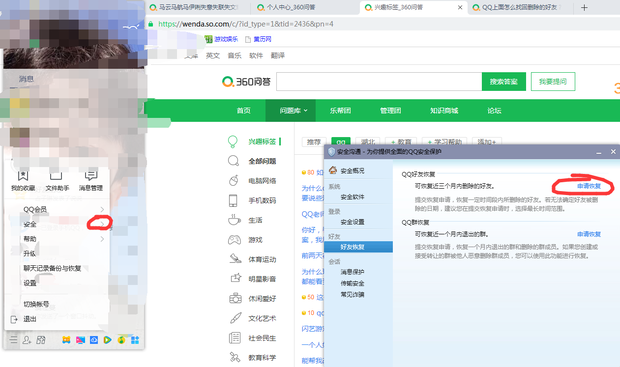Open 管理团 in green nav bar

pos(391,111)
